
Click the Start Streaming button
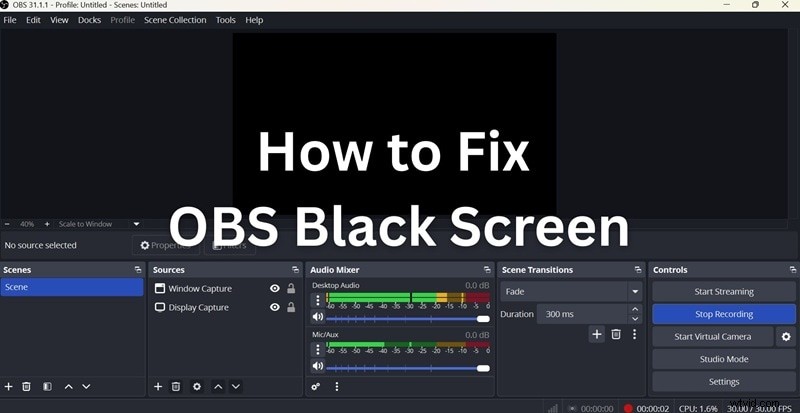[724, 292]
